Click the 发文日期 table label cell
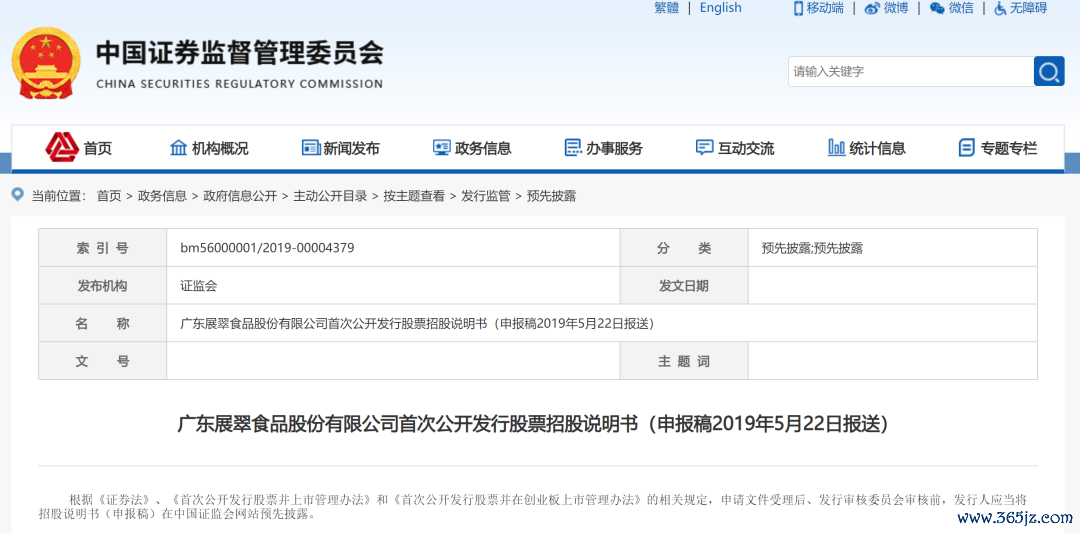 684,286
